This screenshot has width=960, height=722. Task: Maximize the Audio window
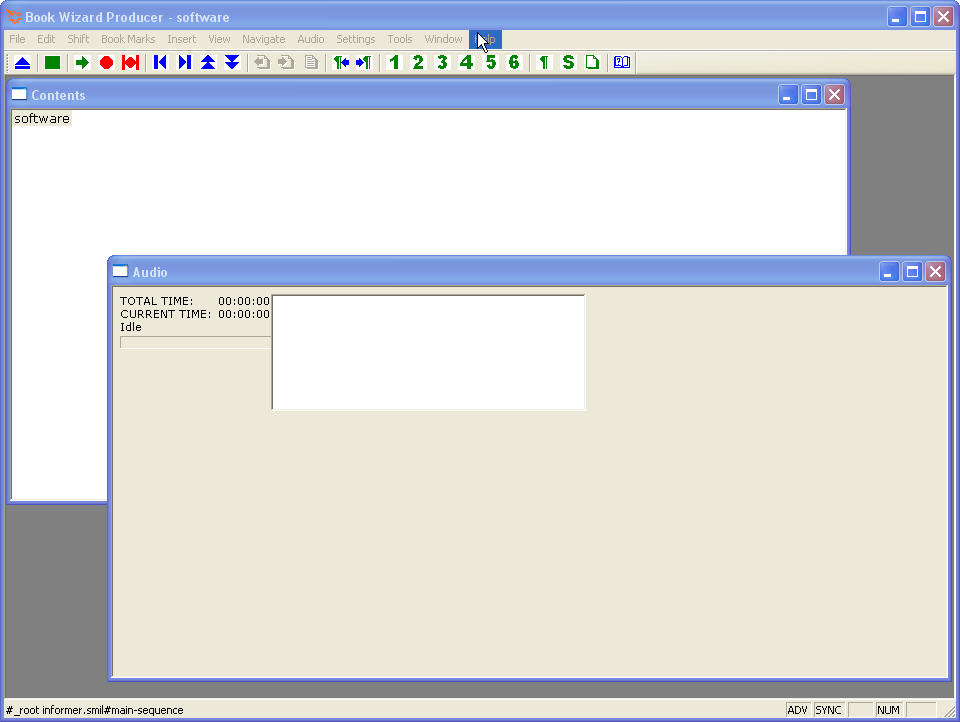click(x=912, y=271)
